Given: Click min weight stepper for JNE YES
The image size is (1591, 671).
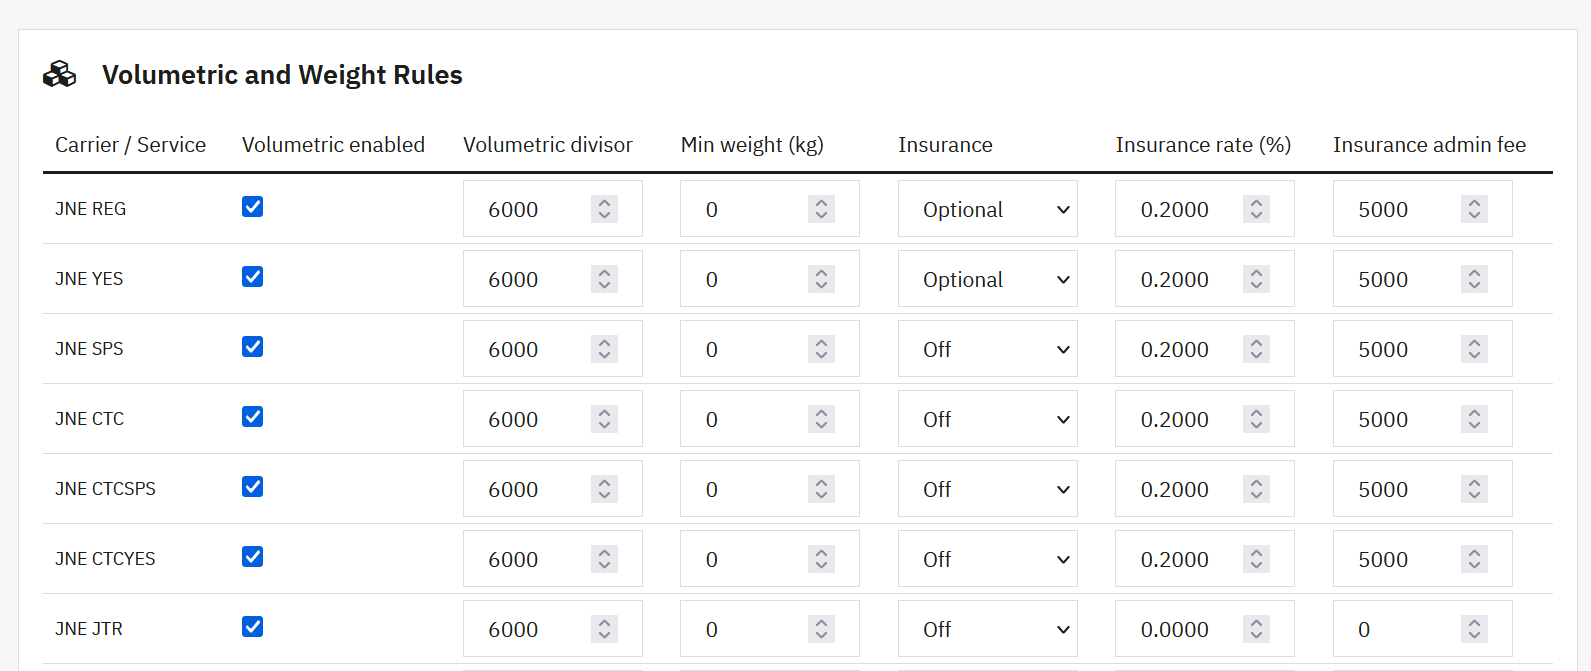Looking at the screenshot, I should (x=821, y=279).
